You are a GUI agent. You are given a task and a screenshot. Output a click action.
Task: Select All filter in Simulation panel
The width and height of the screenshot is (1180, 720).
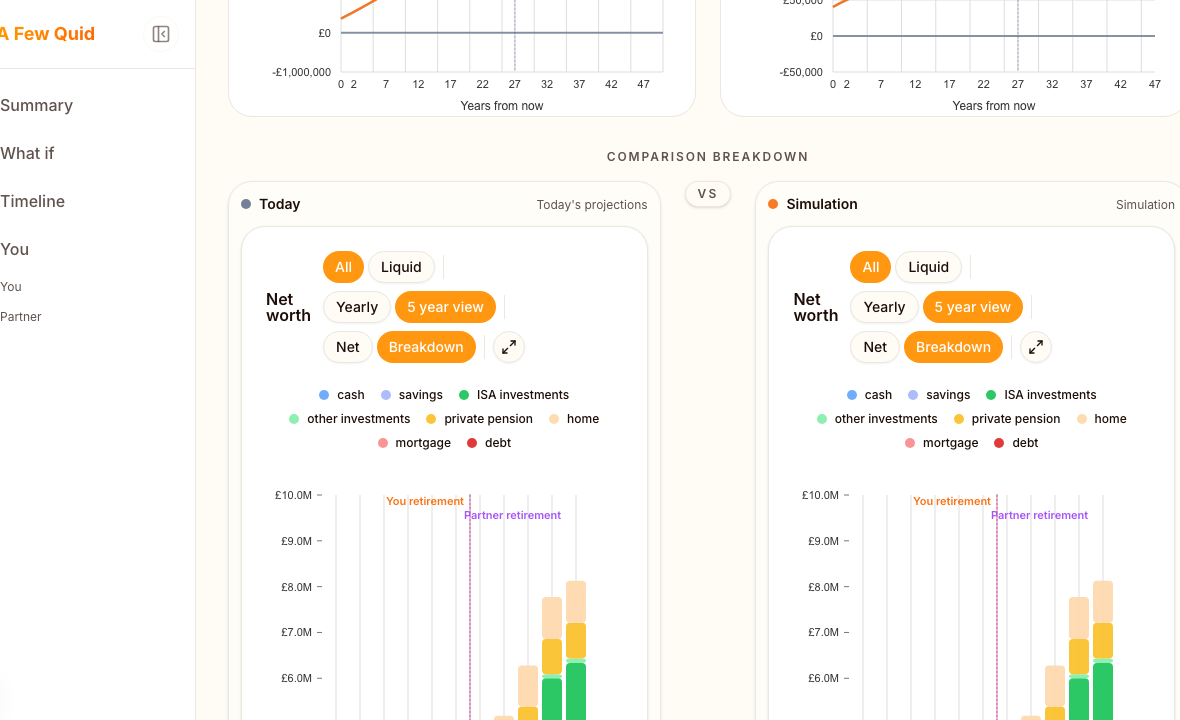871,267
